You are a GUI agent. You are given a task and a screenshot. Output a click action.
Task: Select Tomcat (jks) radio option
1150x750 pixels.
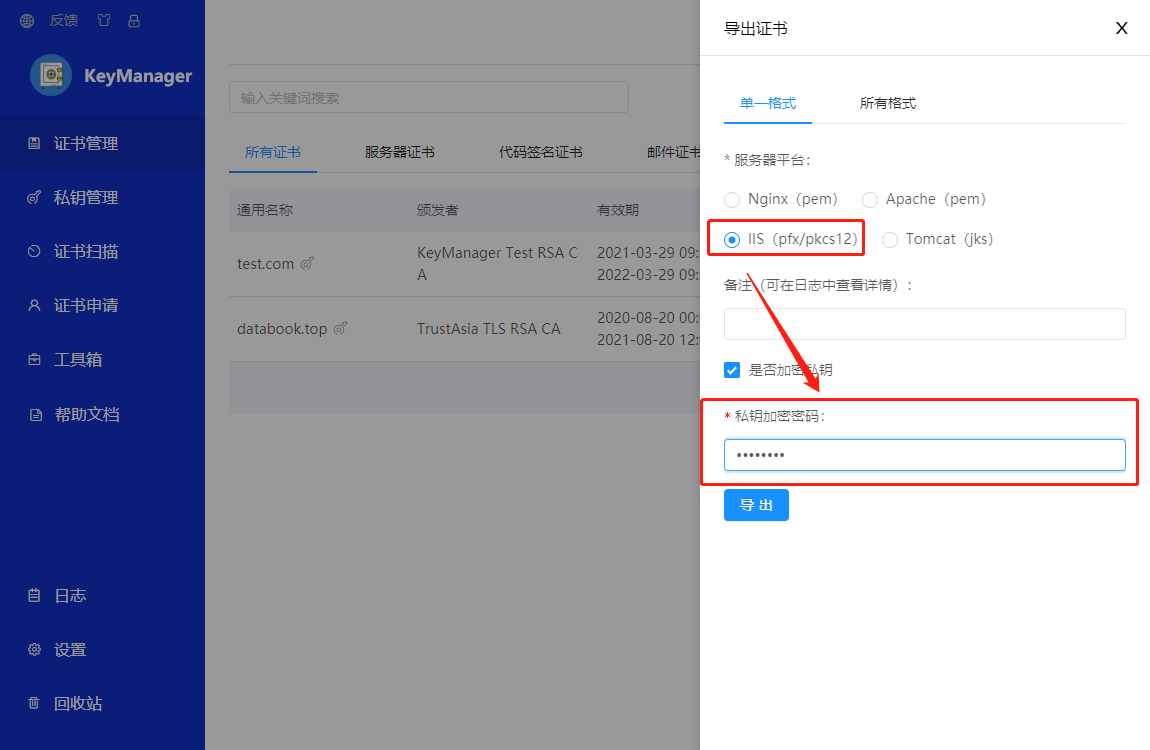point(890,240)
